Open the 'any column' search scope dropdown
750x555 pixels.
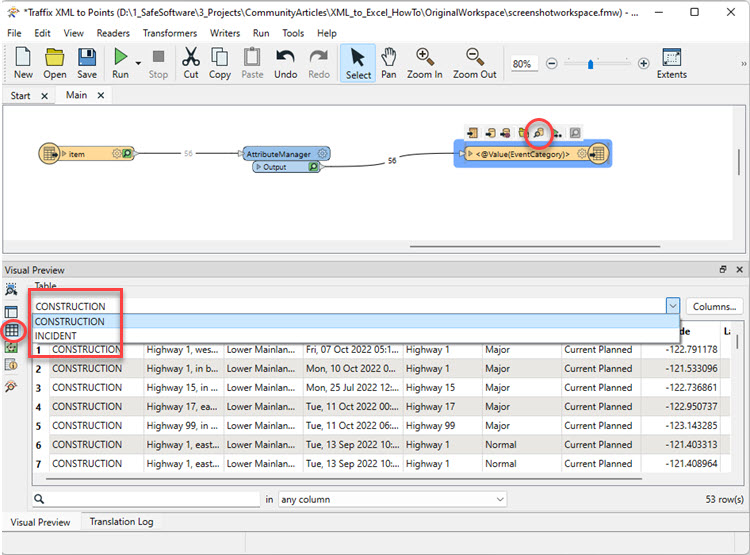click(392, 500)
